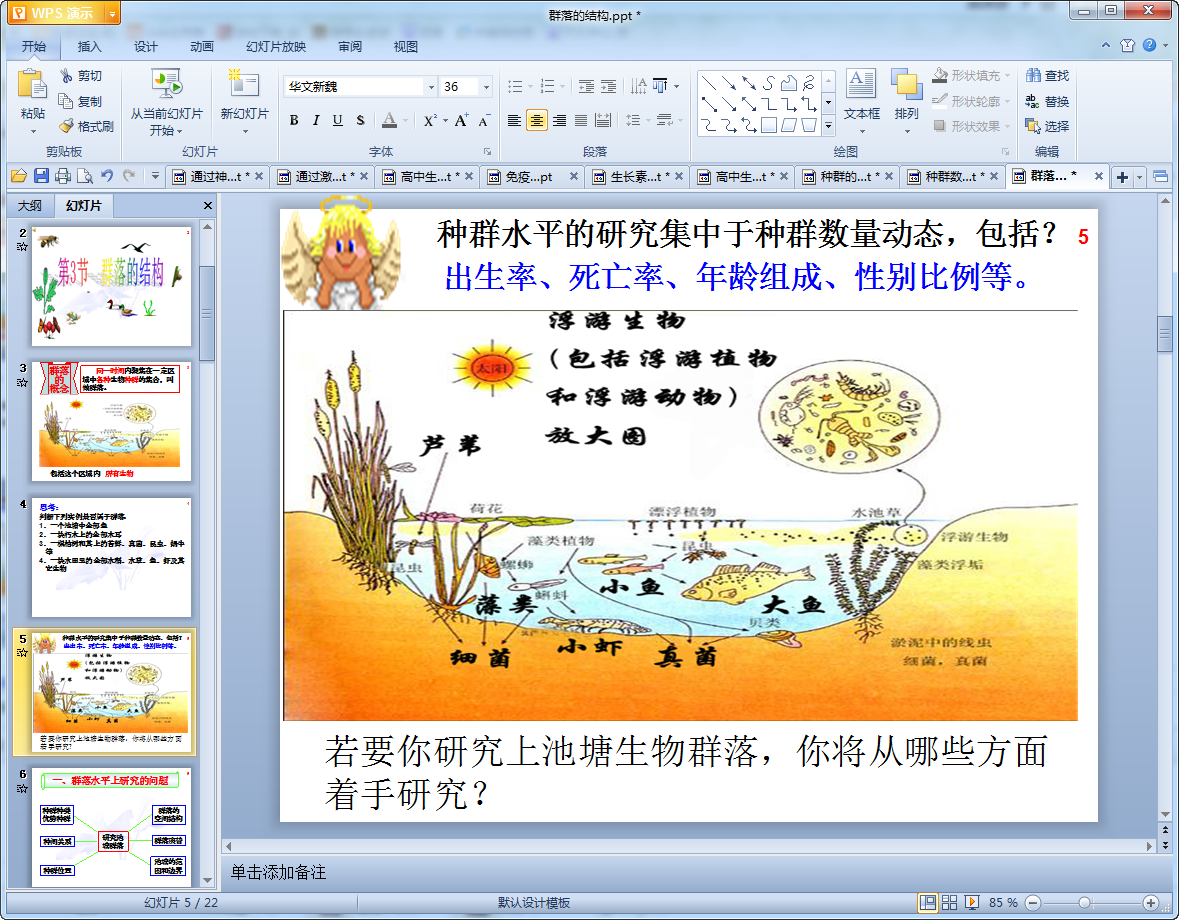The width and height of the screenshot is (1179, 920).
Task: Click the Paste icon in clipboard group
Action: tap(32, 84)
